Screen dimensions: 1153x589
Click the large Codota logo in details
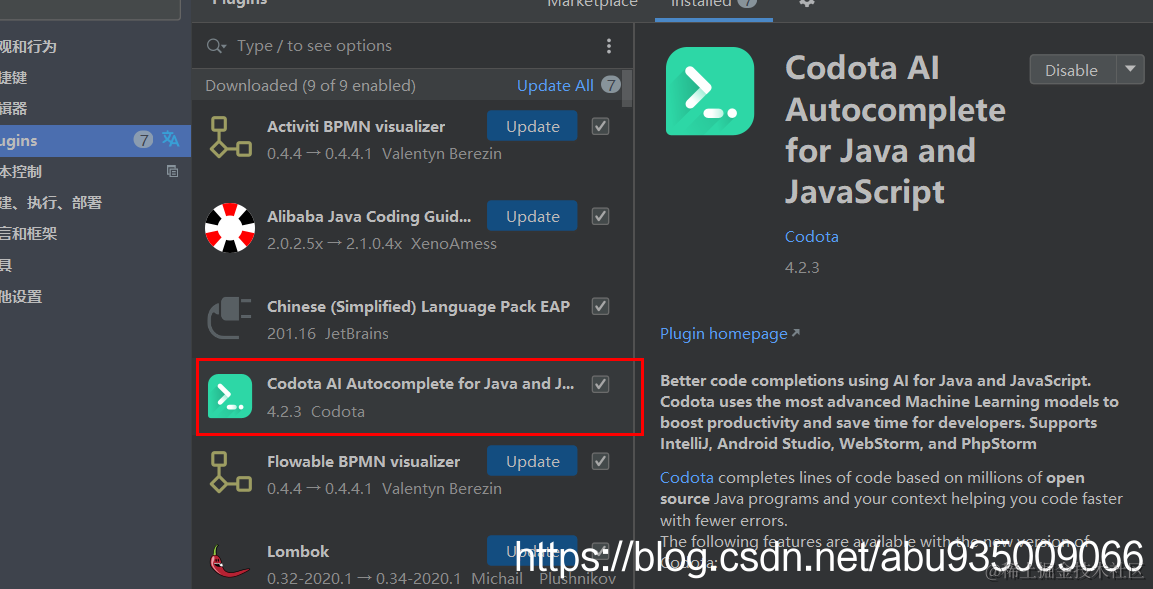point(710,91)
